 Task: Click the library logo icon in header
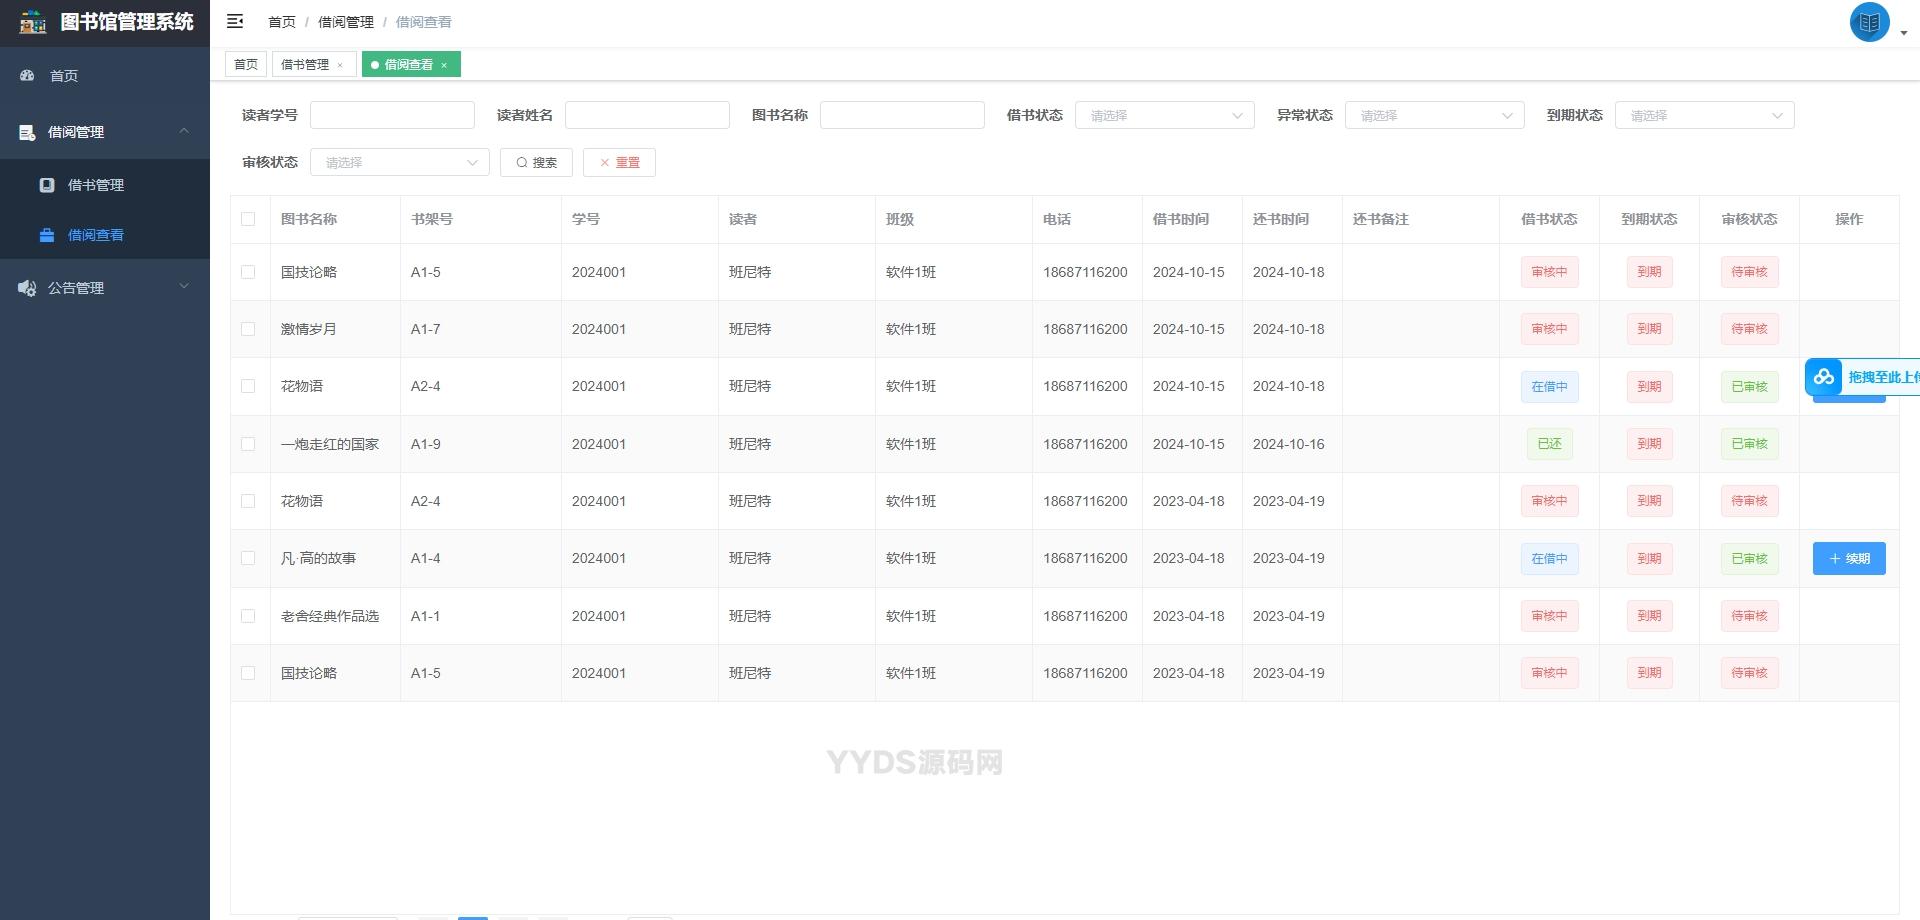click(33, 22)
